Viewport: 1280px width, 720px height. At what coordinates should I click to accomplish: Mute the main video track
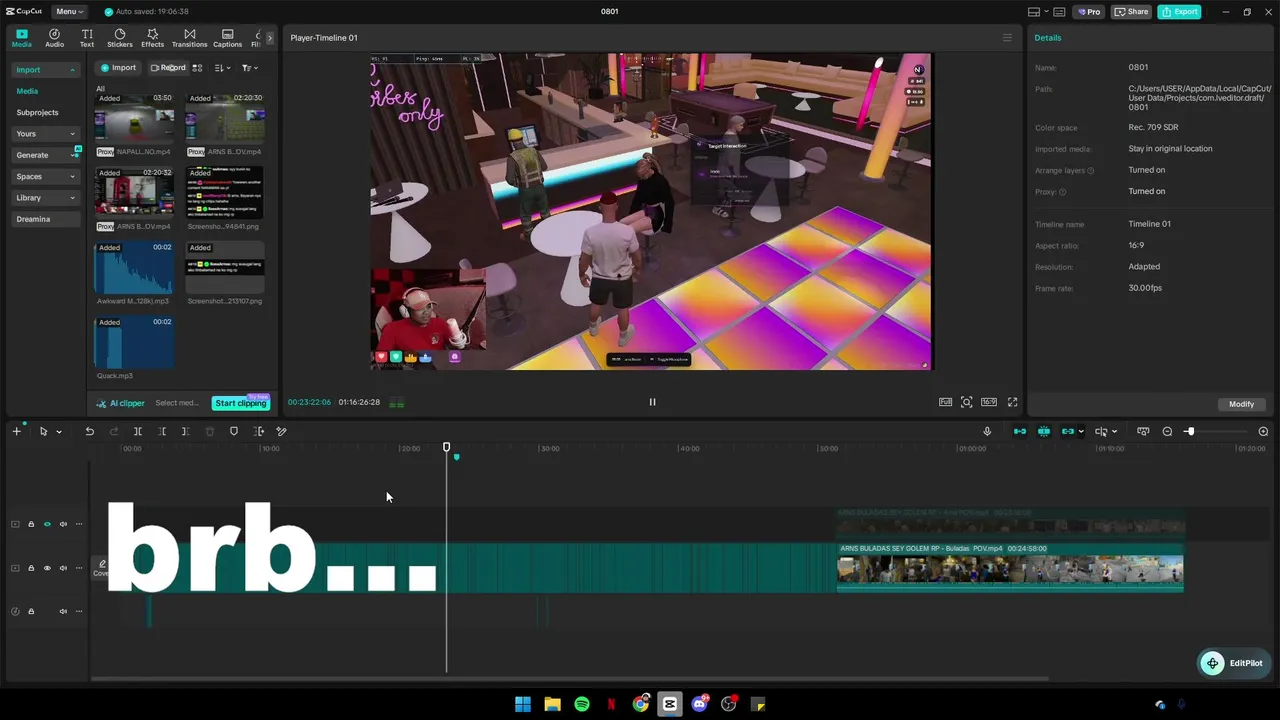[x=63, y=568]
